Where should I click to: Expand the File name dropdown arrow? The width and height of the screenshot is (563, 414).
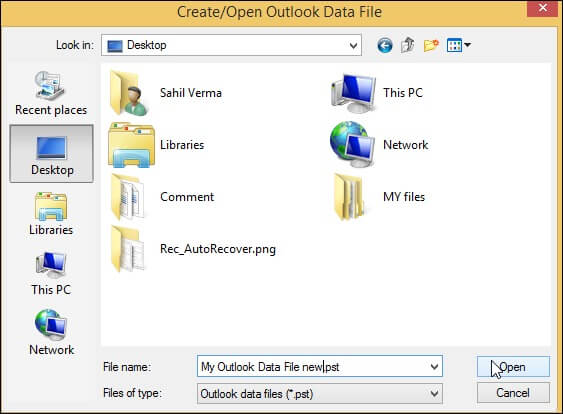(434, 367)
